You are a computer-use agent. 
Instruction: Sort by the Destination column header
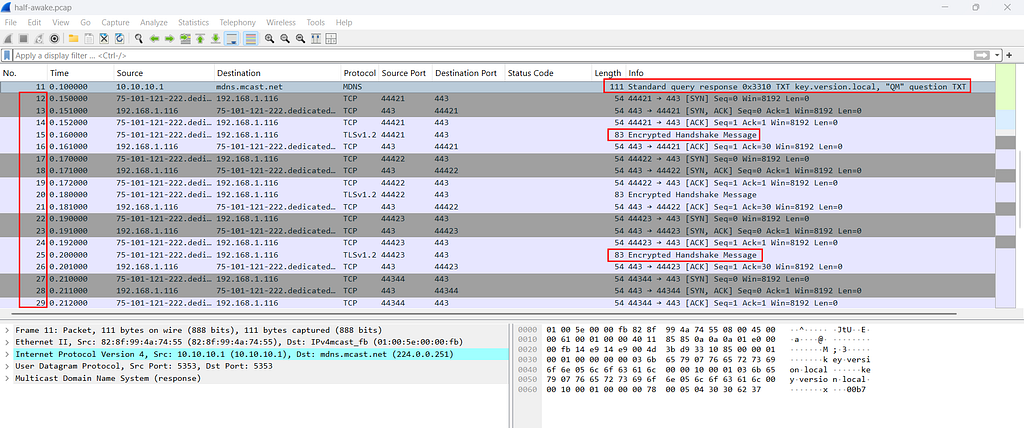point(278,73)
